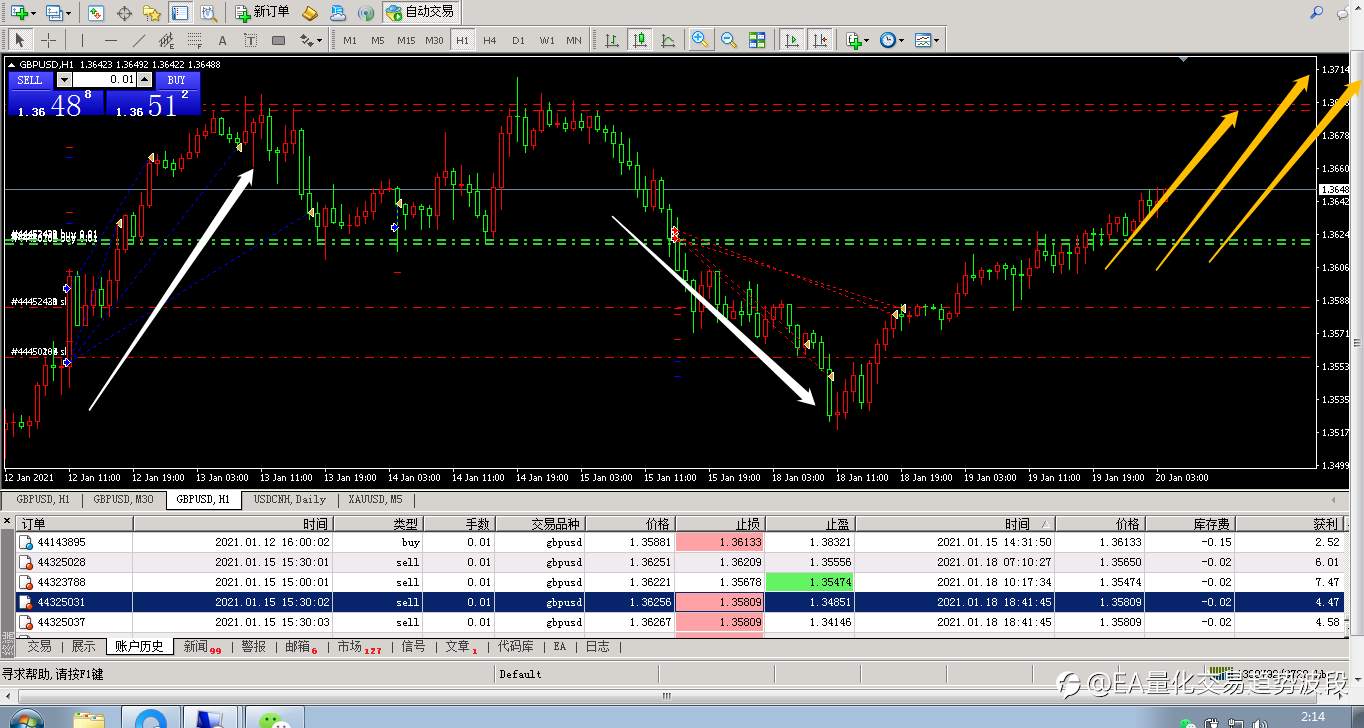Open the Strategy Tester icon
The height and width of the screenshot is (728, 1364).
pyautogui.click(x=208, y=13)
